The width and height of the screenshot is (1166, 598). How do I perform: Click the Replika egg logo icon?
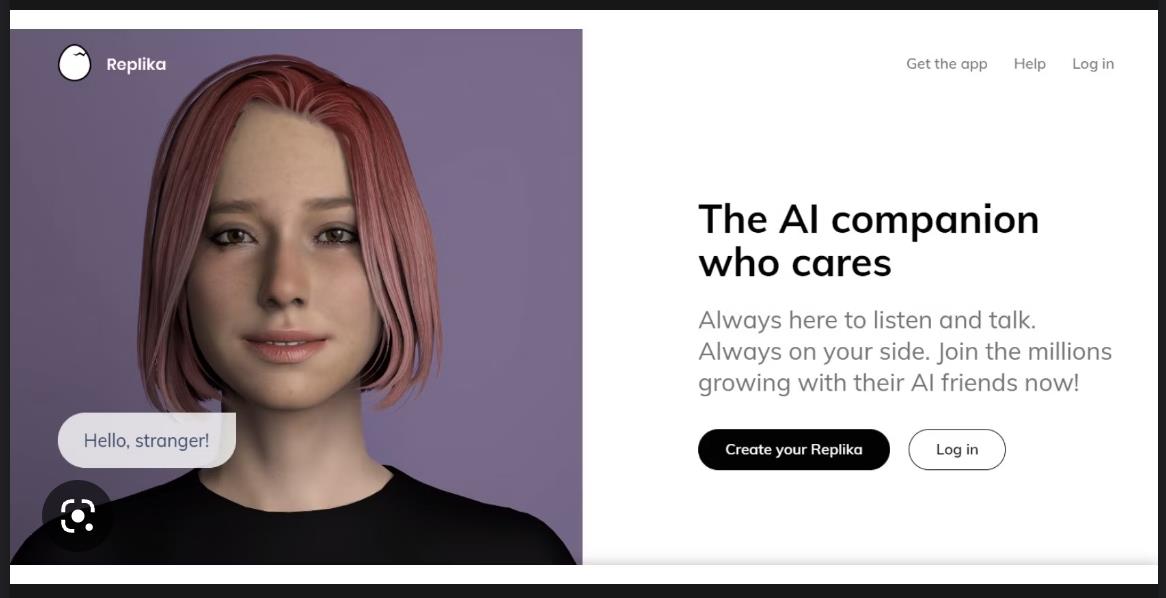tap(74, 63)
